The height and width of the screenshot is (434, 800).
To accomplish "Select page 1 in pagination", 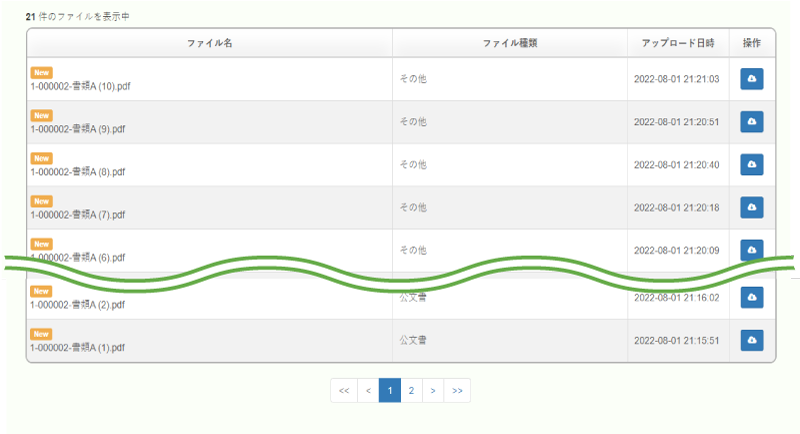I will tap(390, 391).
